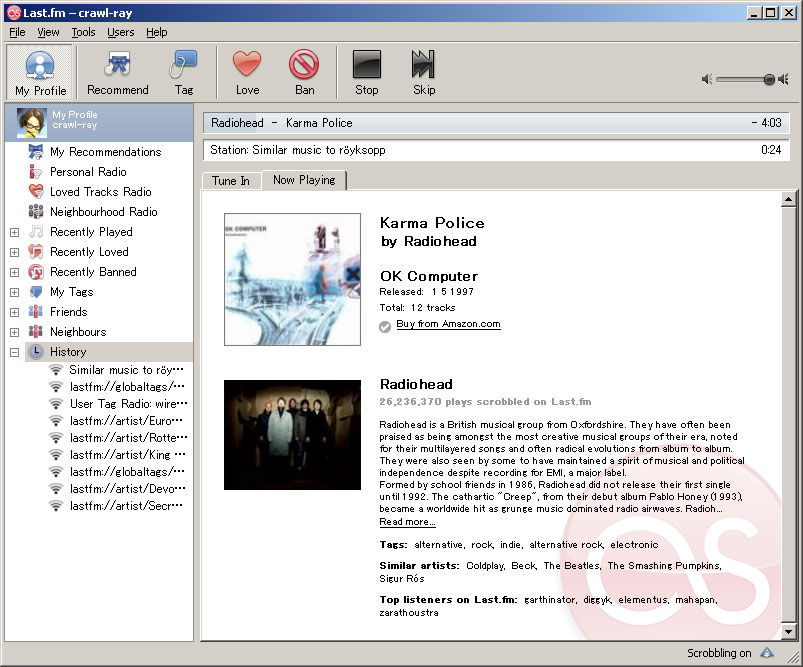Expand the Neighbours node
The width and height of the screenshot is (803, 667).
tap(14, 332)
